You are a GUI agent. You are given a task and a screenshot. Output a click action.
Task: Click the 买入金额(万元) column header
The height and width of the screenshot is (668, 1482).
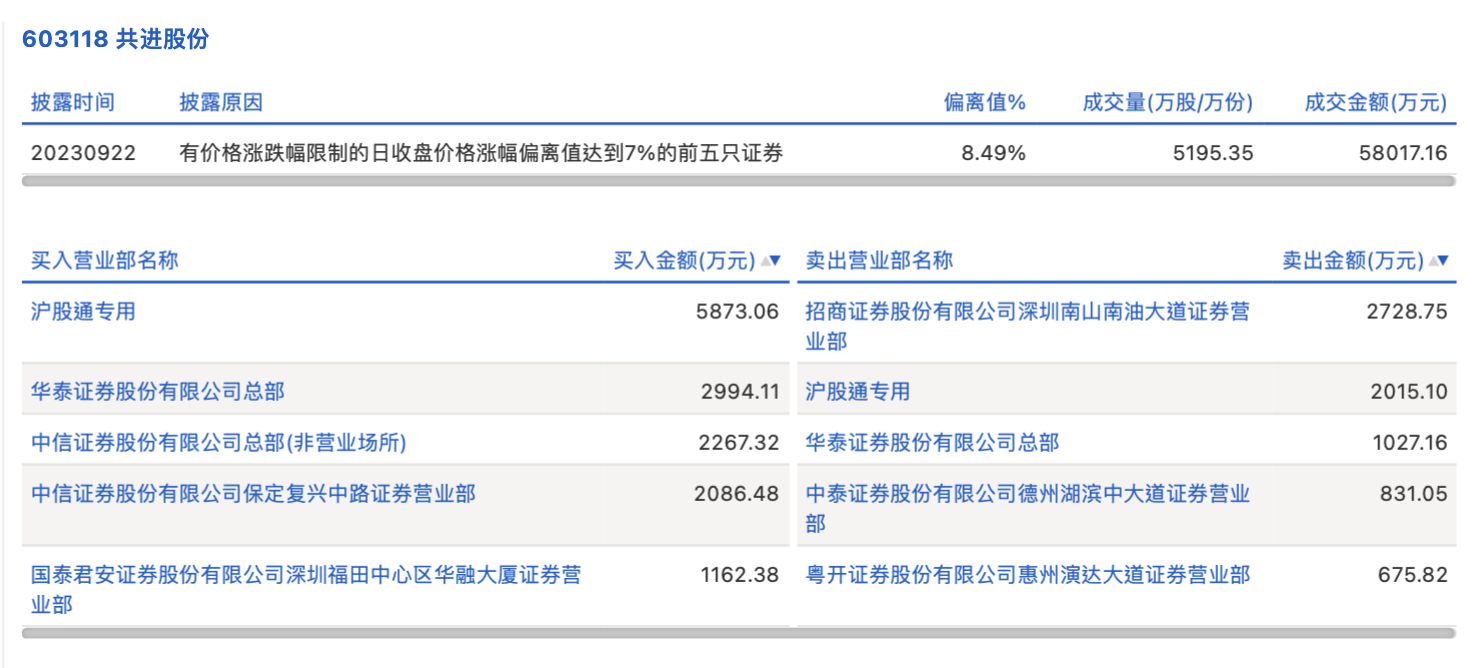tap(684, 261)
